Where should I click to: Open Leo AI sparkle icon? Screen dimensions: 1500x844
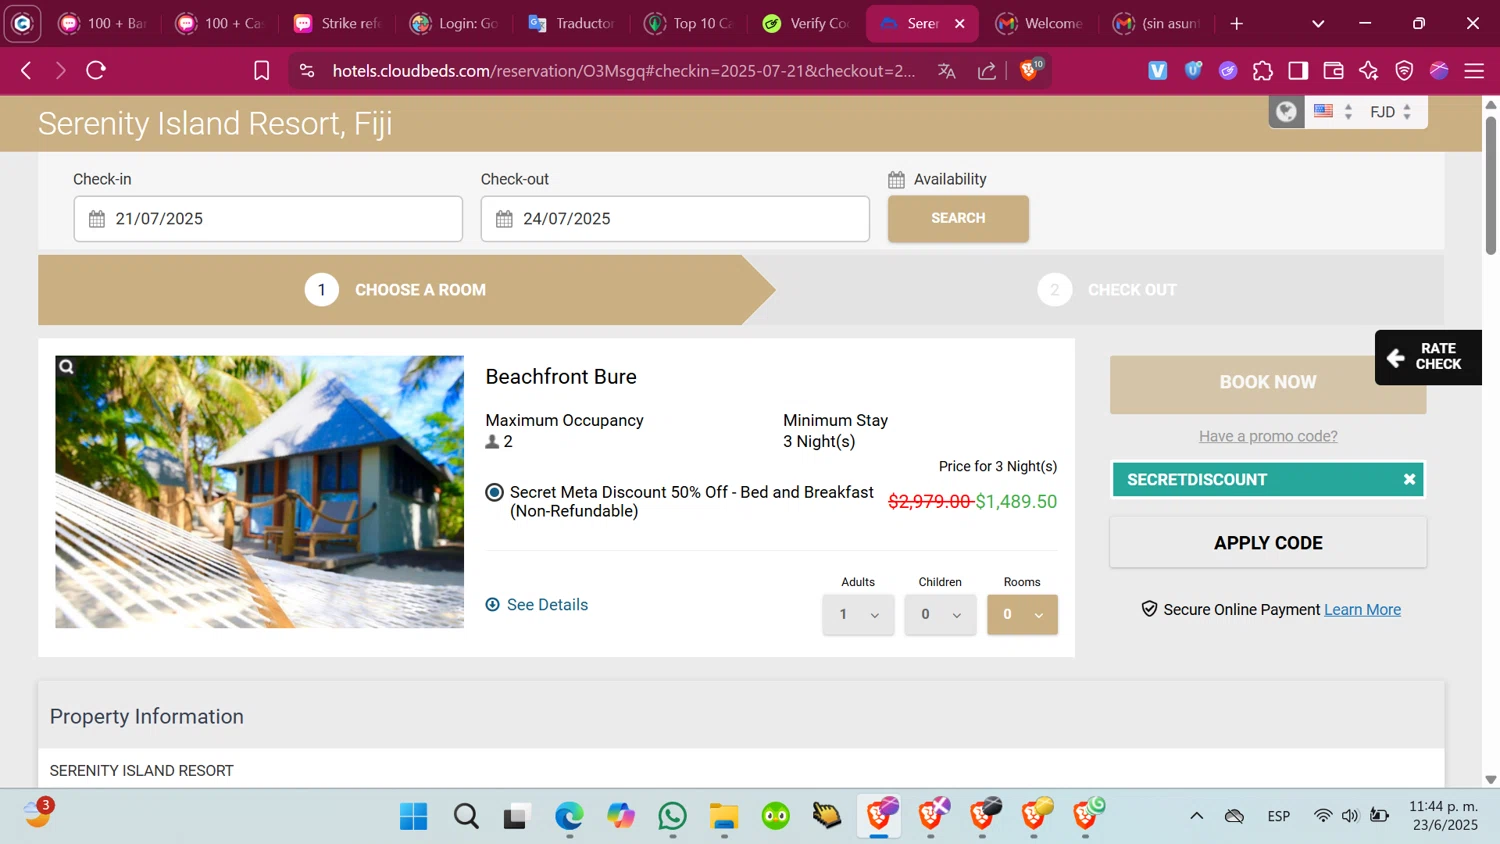click(1369, 70)
